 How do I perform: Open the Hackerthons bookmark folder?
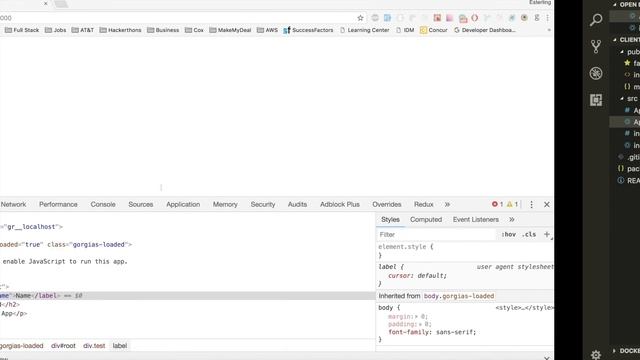tap(120, 30)
